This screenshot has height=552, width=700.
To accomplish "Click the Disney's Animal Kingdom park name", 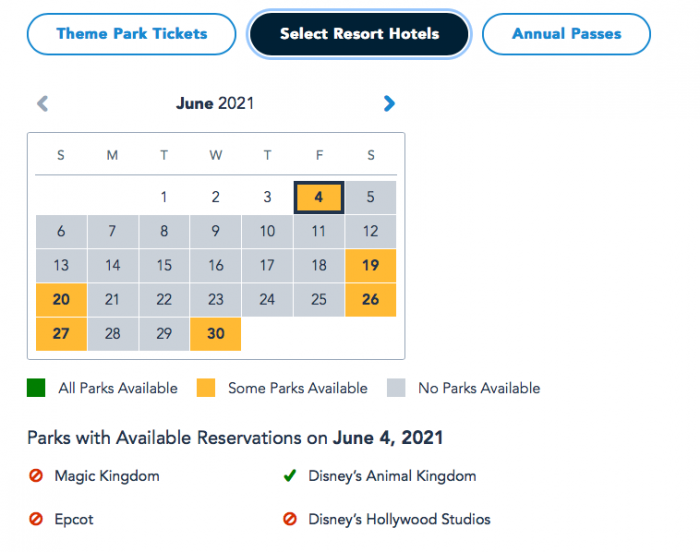I will coord(392,476).
